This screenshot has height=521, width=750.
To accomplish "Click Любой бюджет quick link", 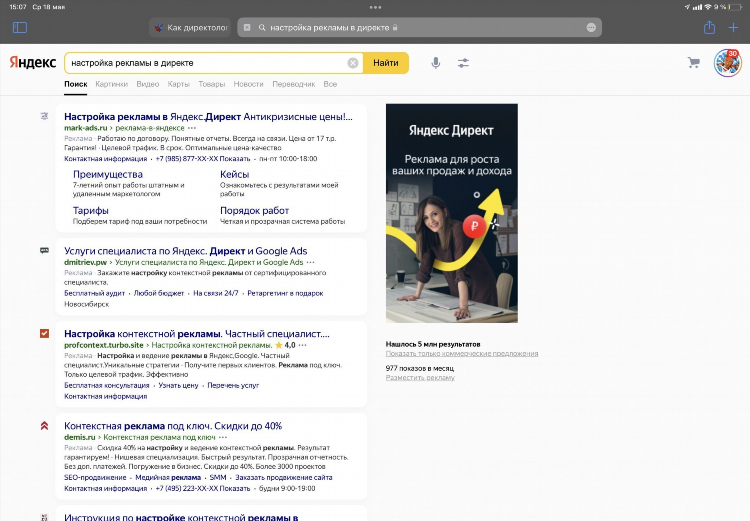I will click(159, 293).
